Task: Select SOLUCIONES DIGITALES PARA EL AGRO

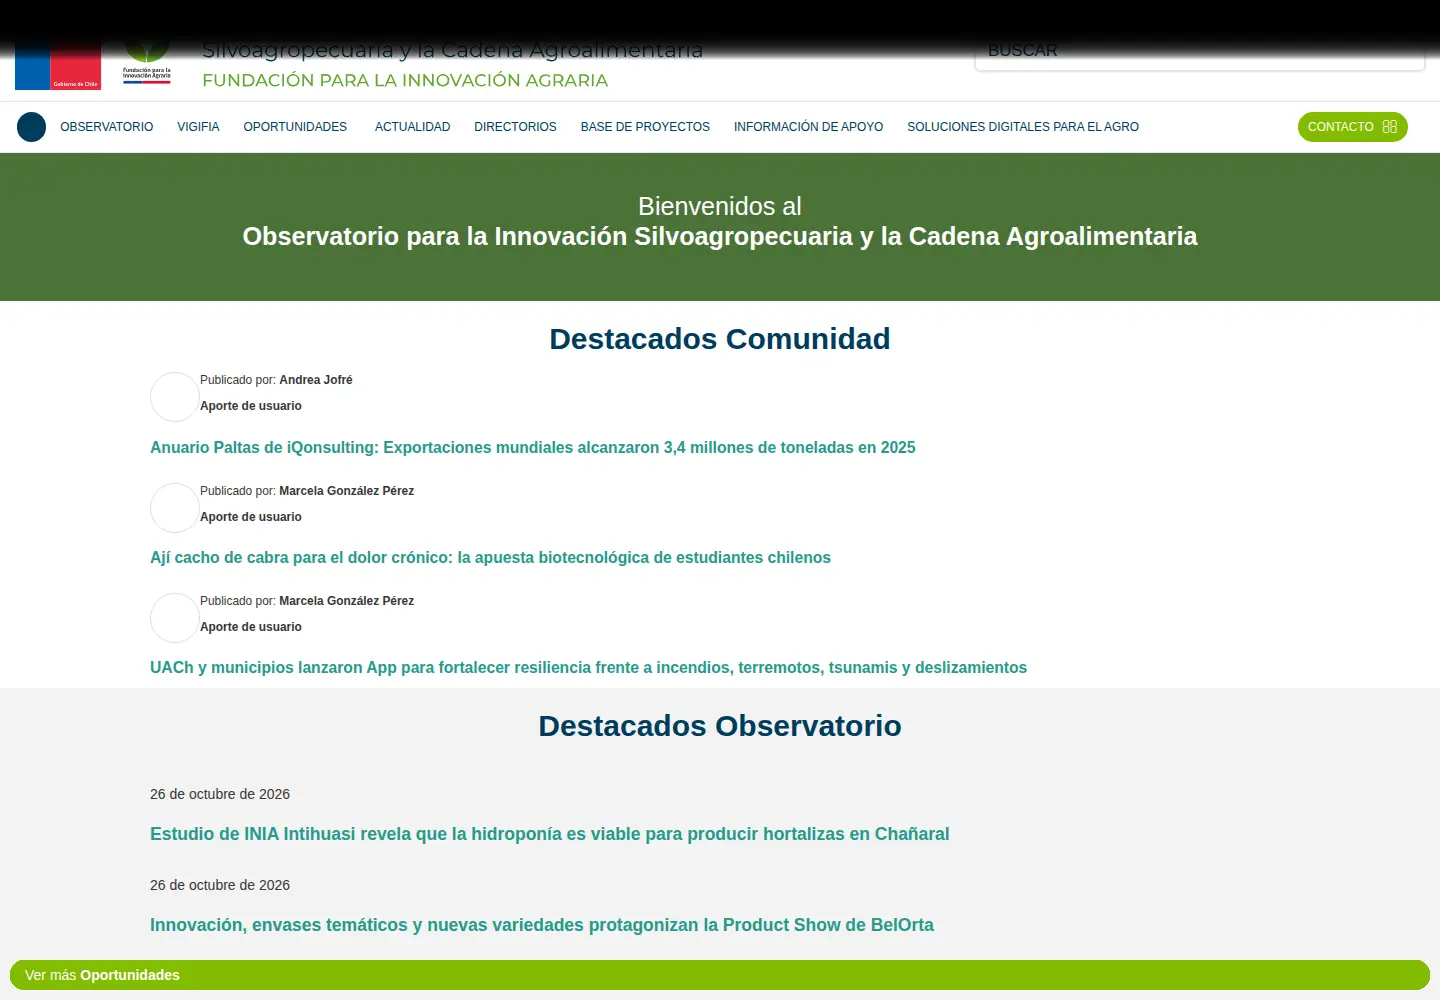Action: point(1023,127)
